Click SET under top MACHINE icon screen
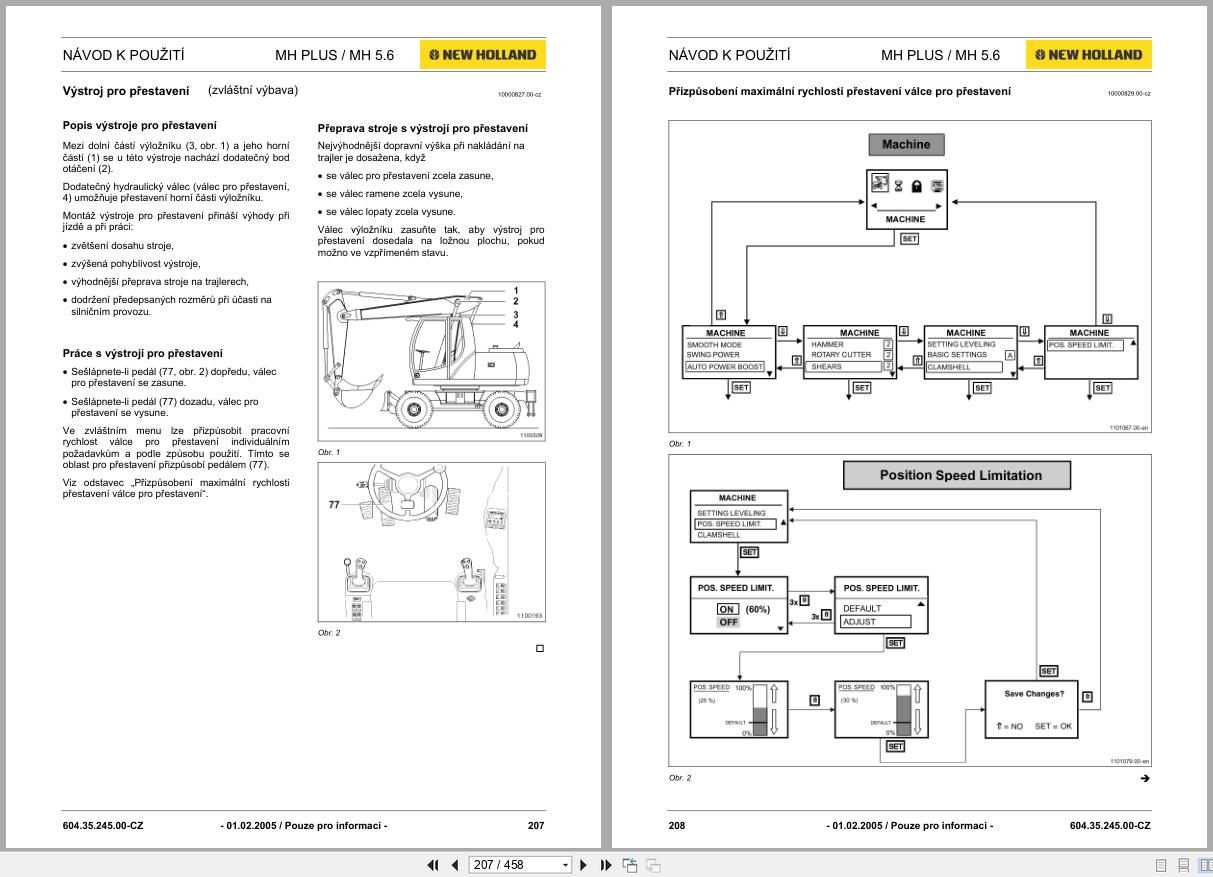1213x877 pixels. tap(909, 239)
